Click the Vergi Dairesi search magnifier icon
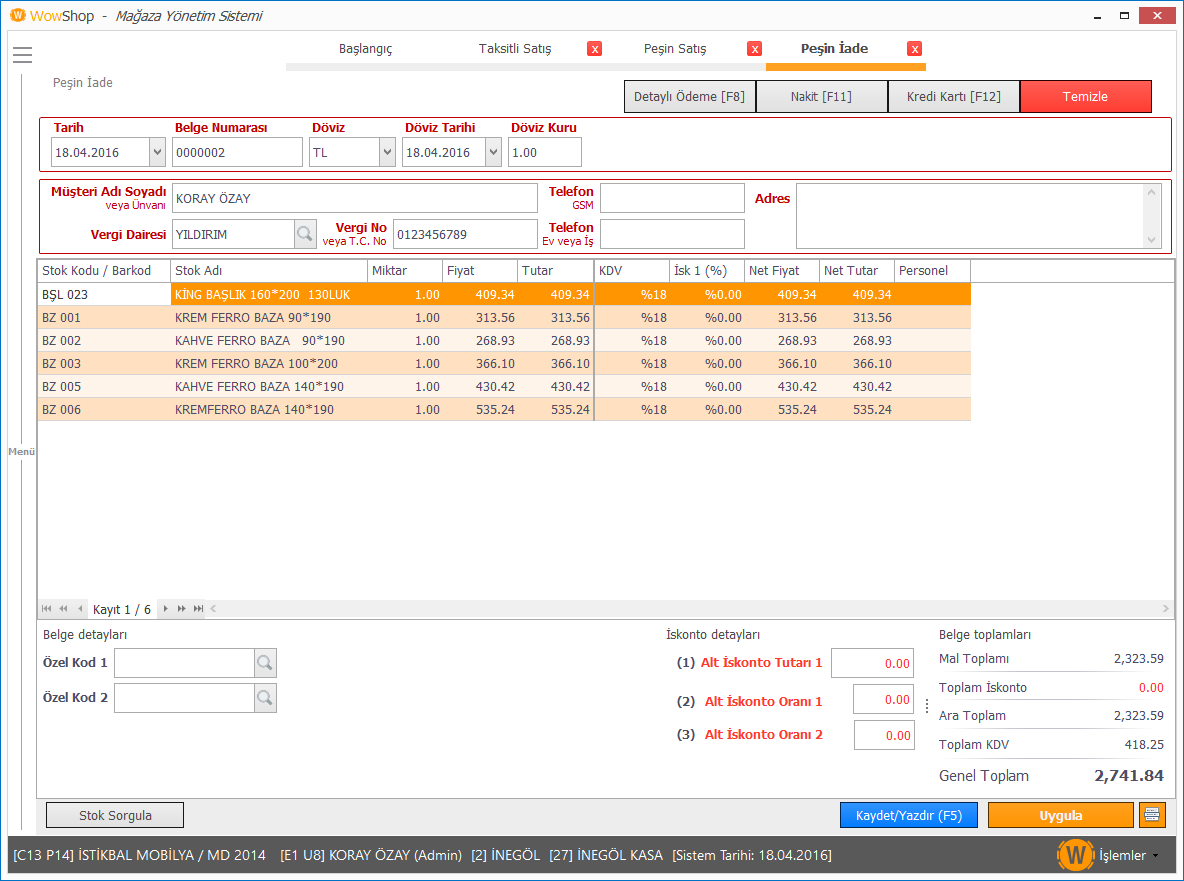Image resolution: width=1184 pixels, height=881 pixels. (x=305, y=234)
